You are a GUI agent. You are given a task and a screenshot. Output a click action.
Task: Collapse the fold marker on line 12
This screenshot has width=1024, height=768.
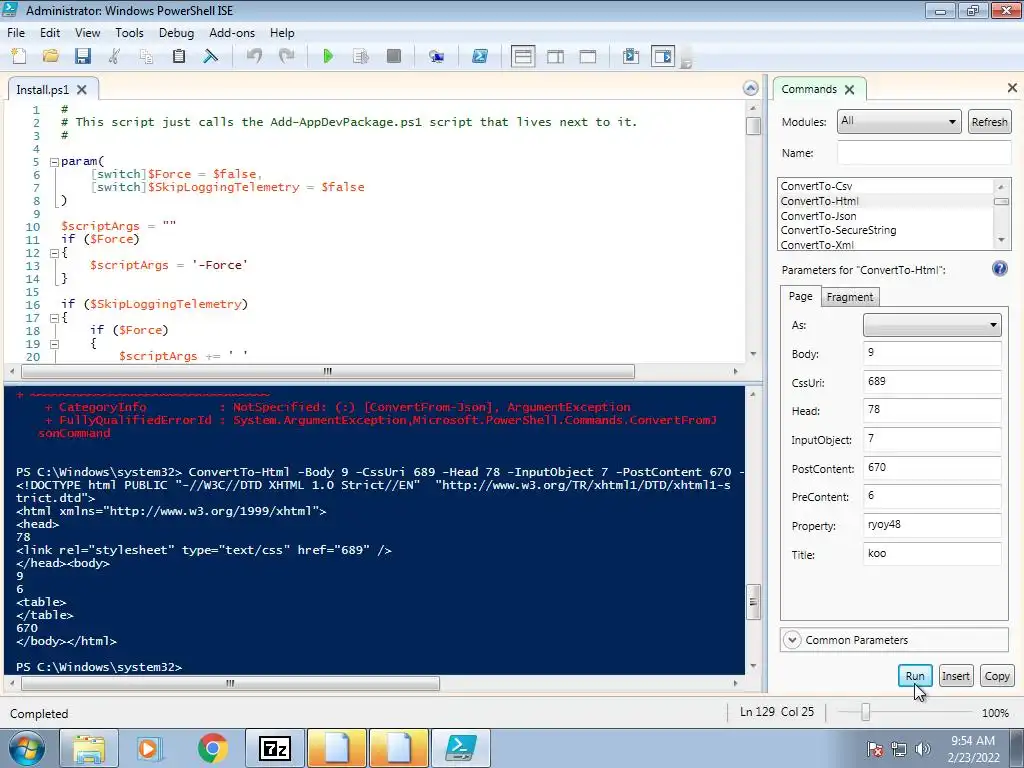point(54,253)
